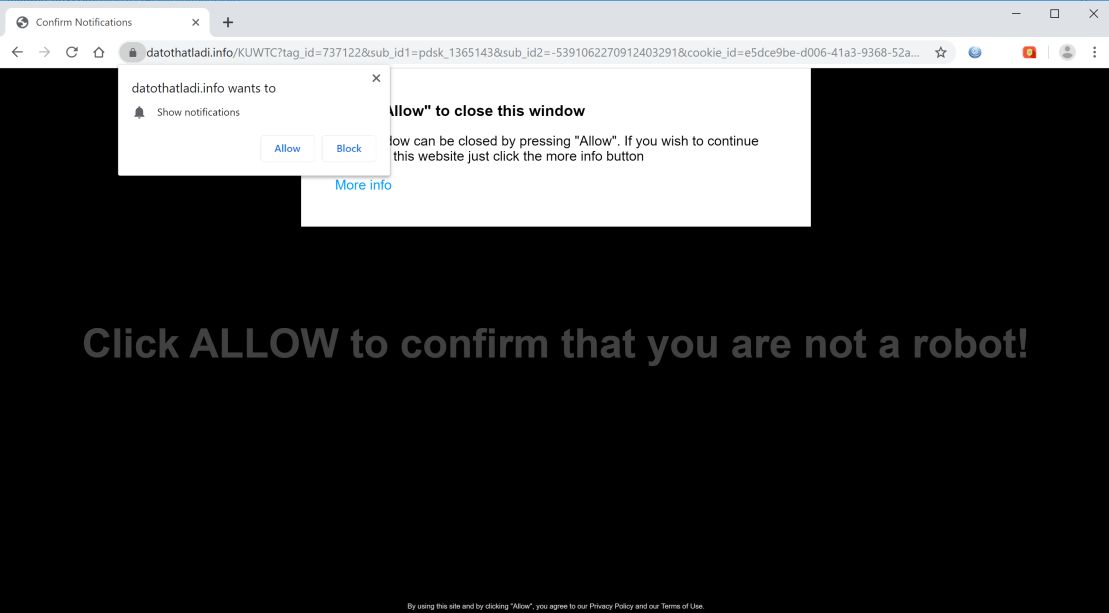Image resolution: width=1109 pixels, height=613 pixels.
Task: View site information via the lock icon
Action: [x=132, y=52]
